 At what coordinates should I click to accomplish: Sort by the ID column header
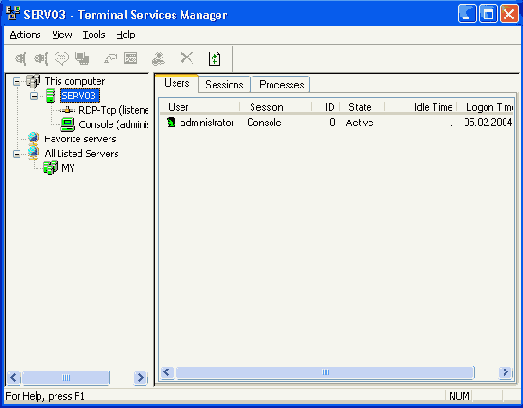(326, 107)
